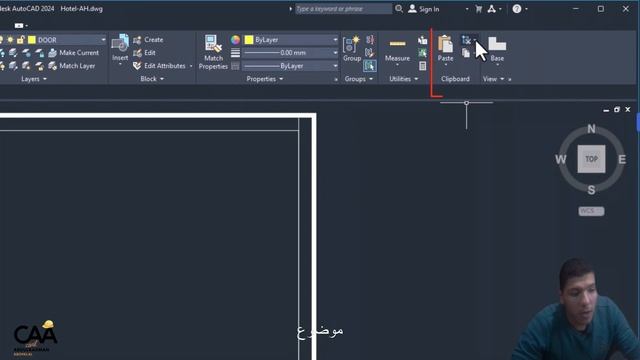Screen dimensions: 640x360
Task: Click the Make Current layer button
Action: point(74,53)
